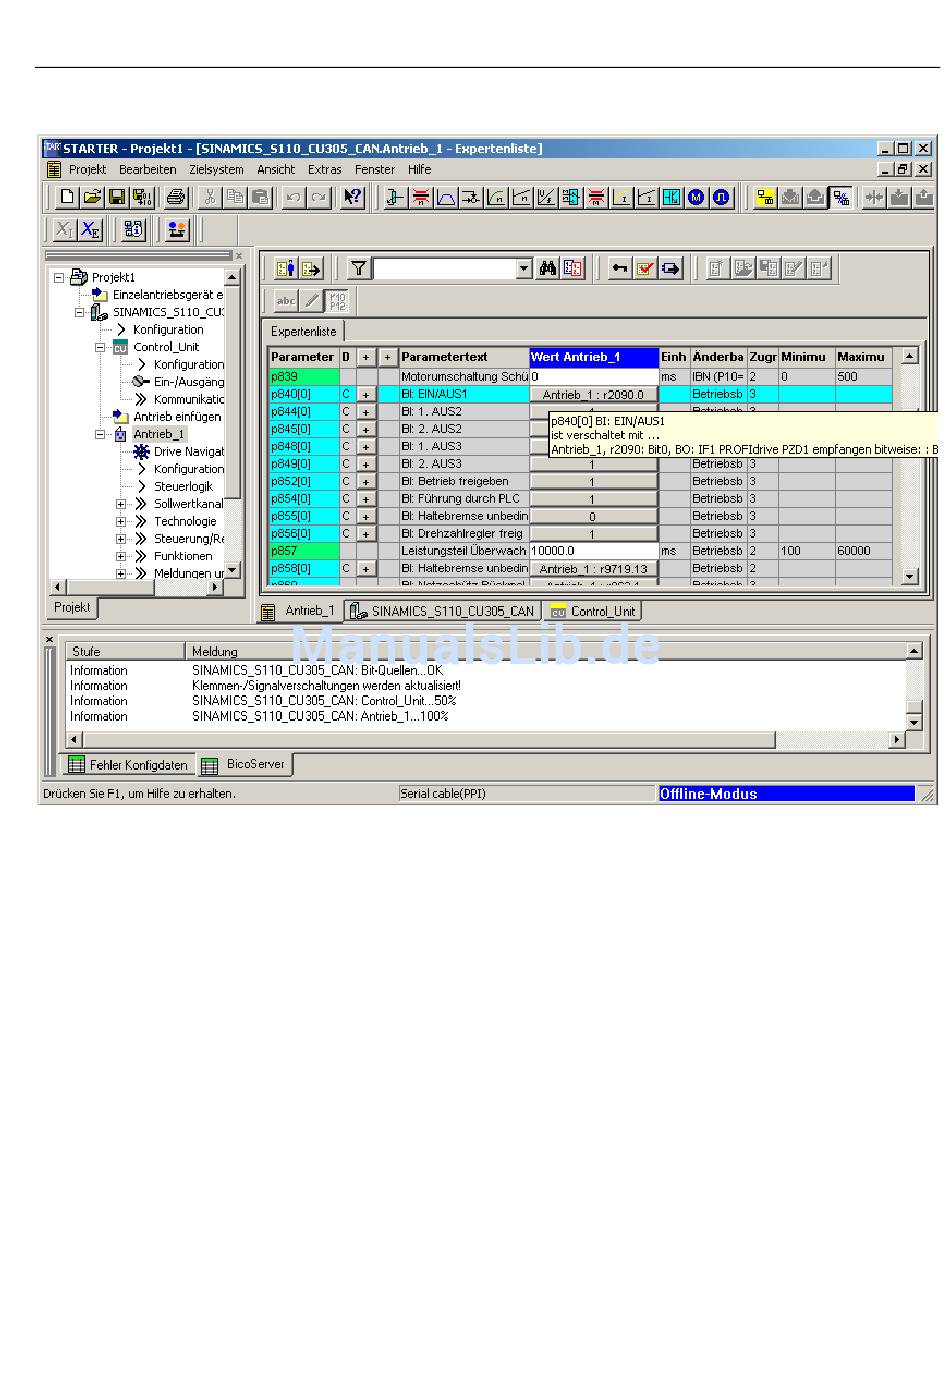Viewport: 950px width, 1397px height.
Task: Click Antrieb_1 : r9719.13 value button
Action: coord(593,569)
